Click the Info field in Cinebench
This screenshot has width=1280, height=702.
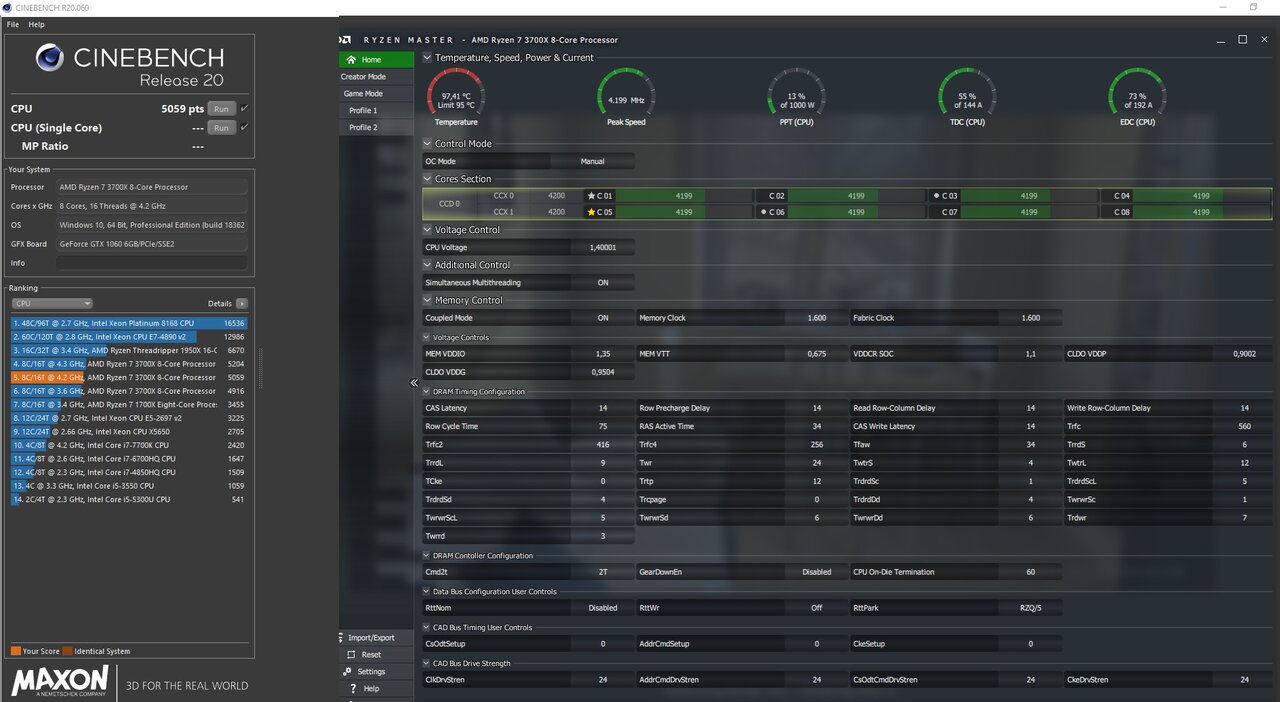click(x=151, y=263)
